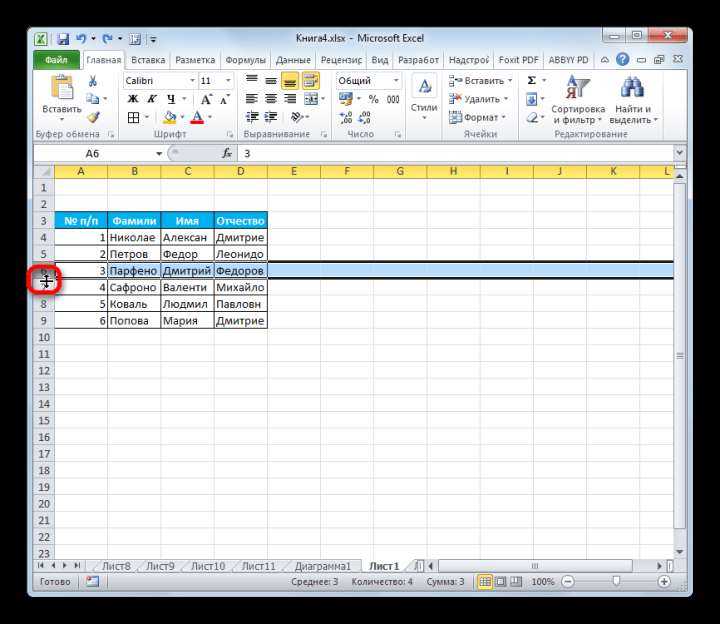Toggle bottom vertical alignment button
The height and width of the screenshot is (624, 720).
290,81
